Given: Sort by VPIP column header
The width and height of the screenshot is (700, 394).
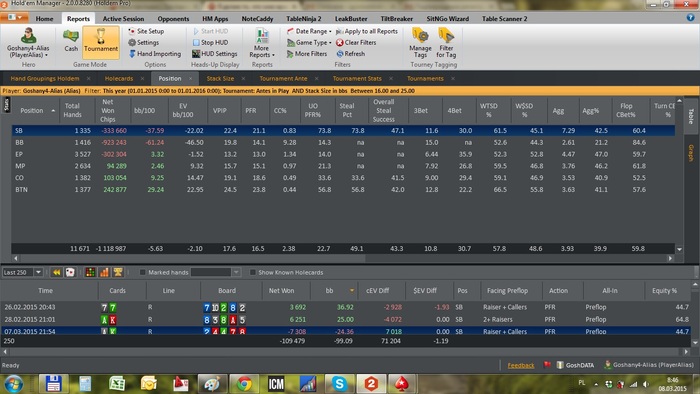Looking at the screenshot, I should point(220,111).
